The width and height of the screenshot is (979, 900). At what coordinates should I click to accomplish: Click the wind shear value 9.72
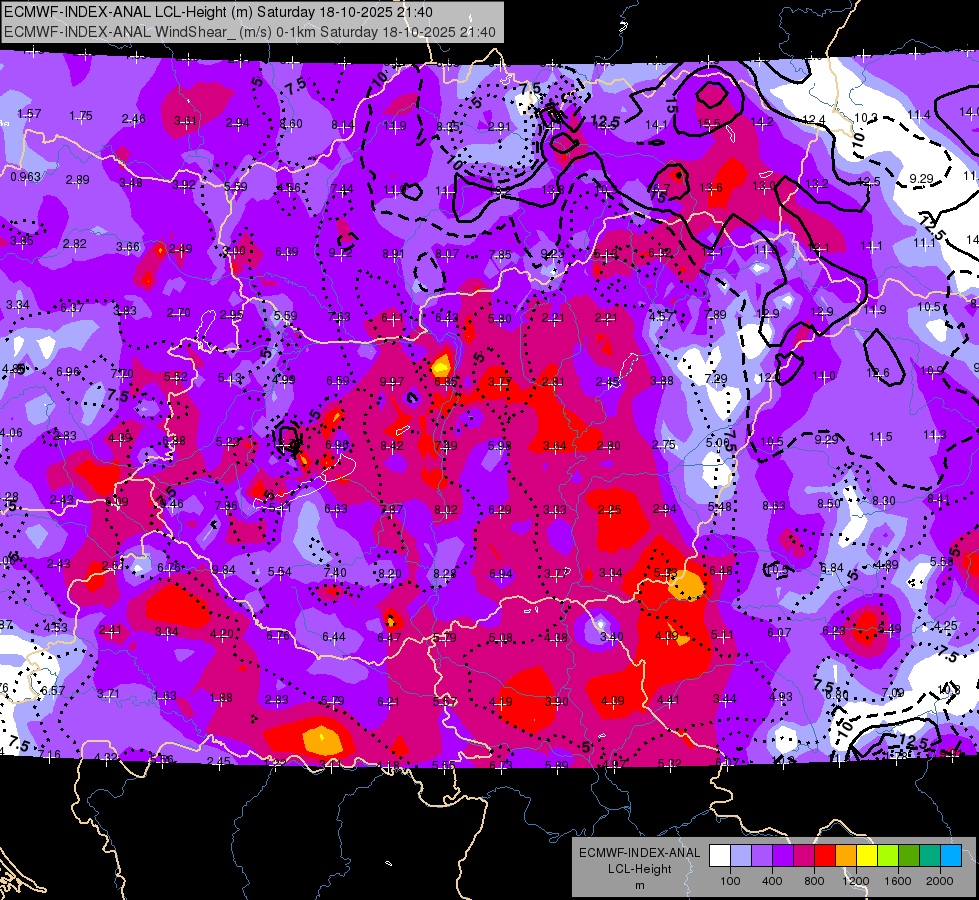[340, 253]
